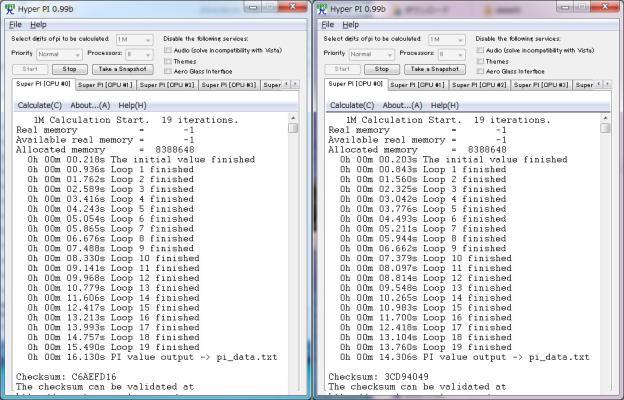The height and width of the screenshot is (400, 624).
Task: Open Processors dropdown in right window
Action: [x=452, y=54]
